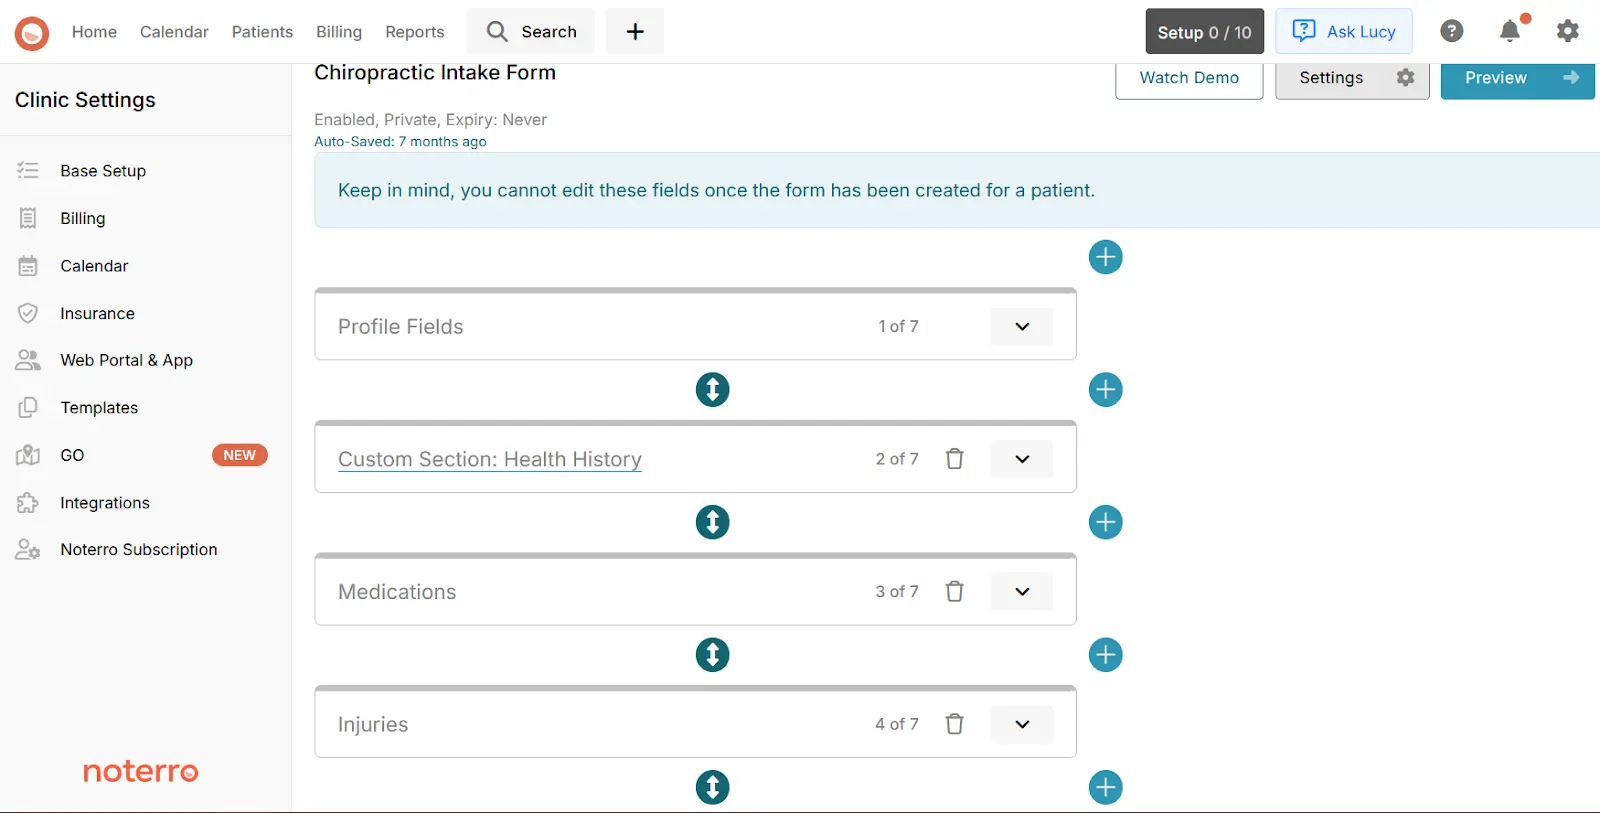The image size is (1600, 813).
Task: Expand Custom Section: Health History
Action: [1022, 459]
